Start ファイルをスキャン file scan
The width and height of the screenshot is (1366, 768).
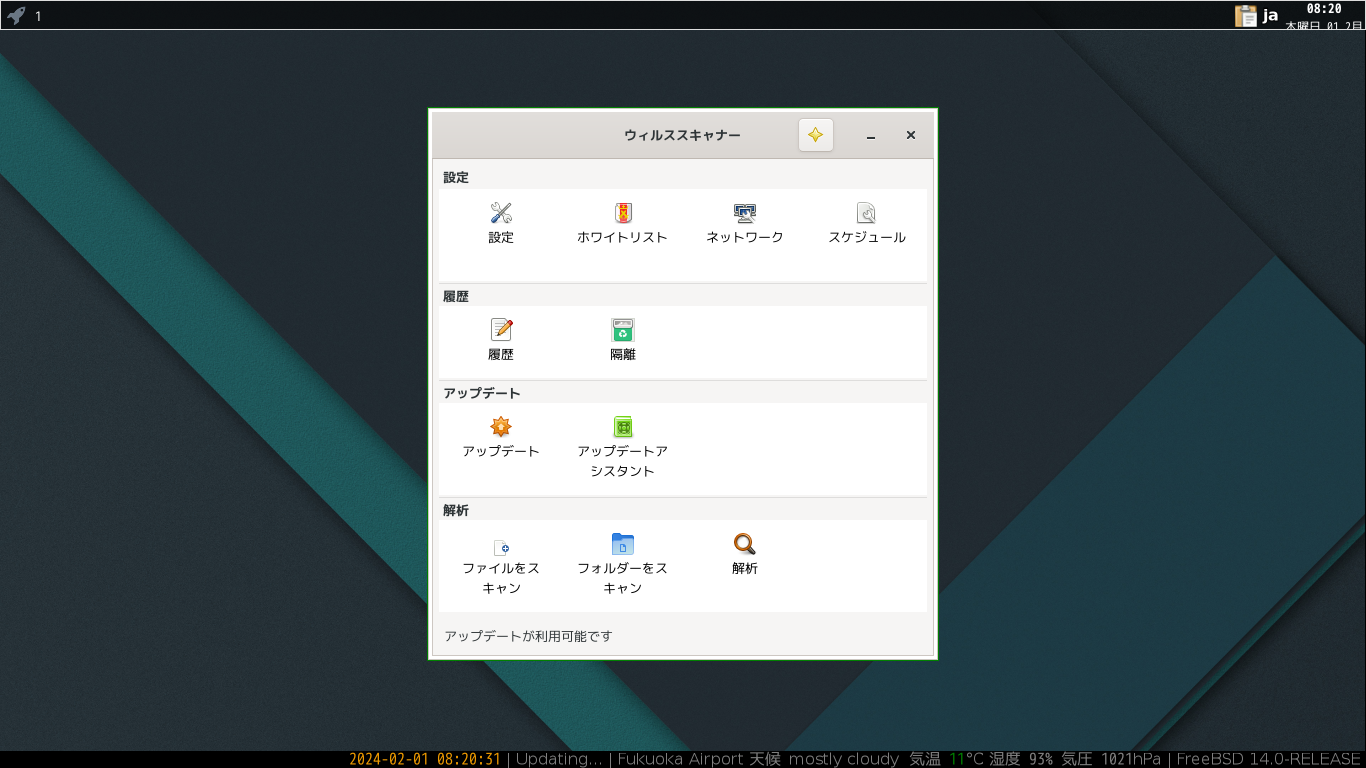pos(501,546)
